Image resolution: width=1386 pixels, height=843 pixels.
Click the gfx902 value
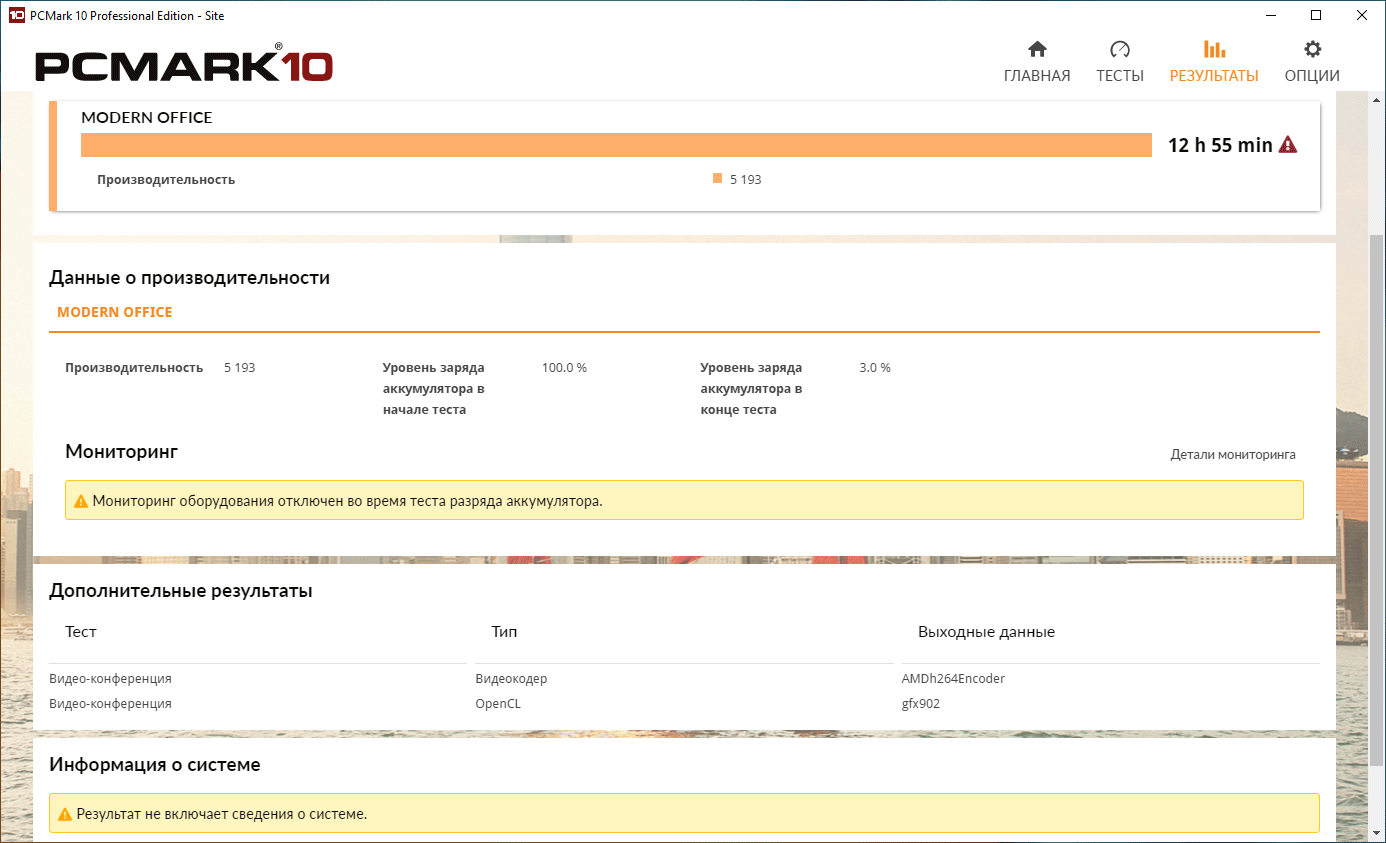pyautogui.click(x=921, y=704)
